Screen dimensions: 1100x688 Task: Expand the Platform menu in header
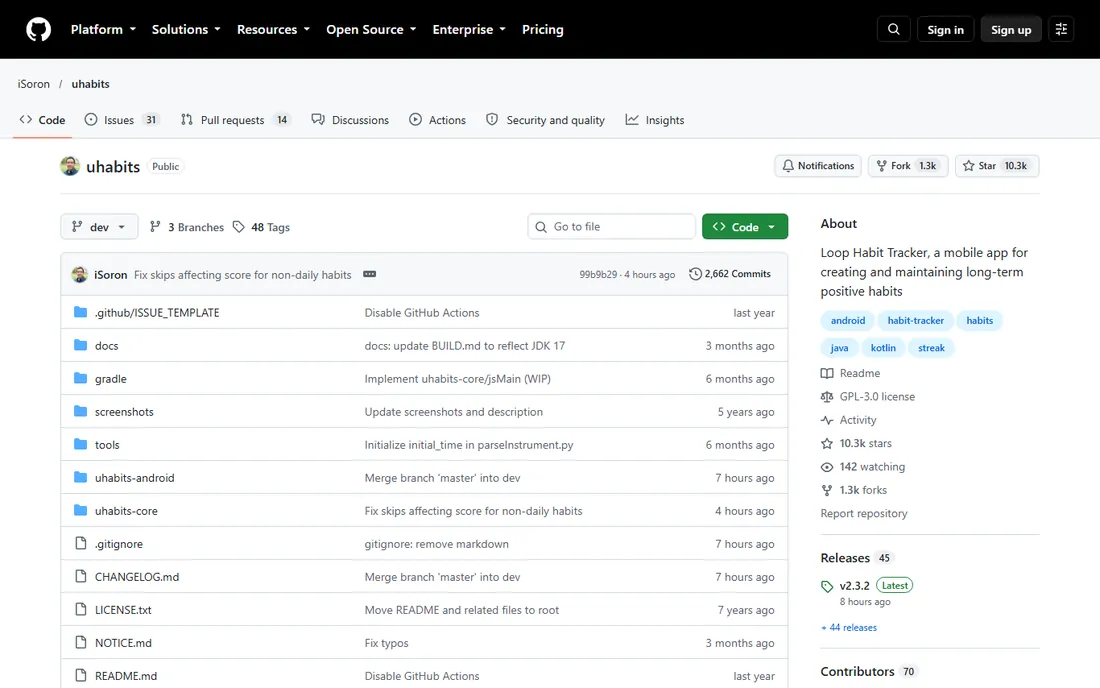click(x=103, y=29)
